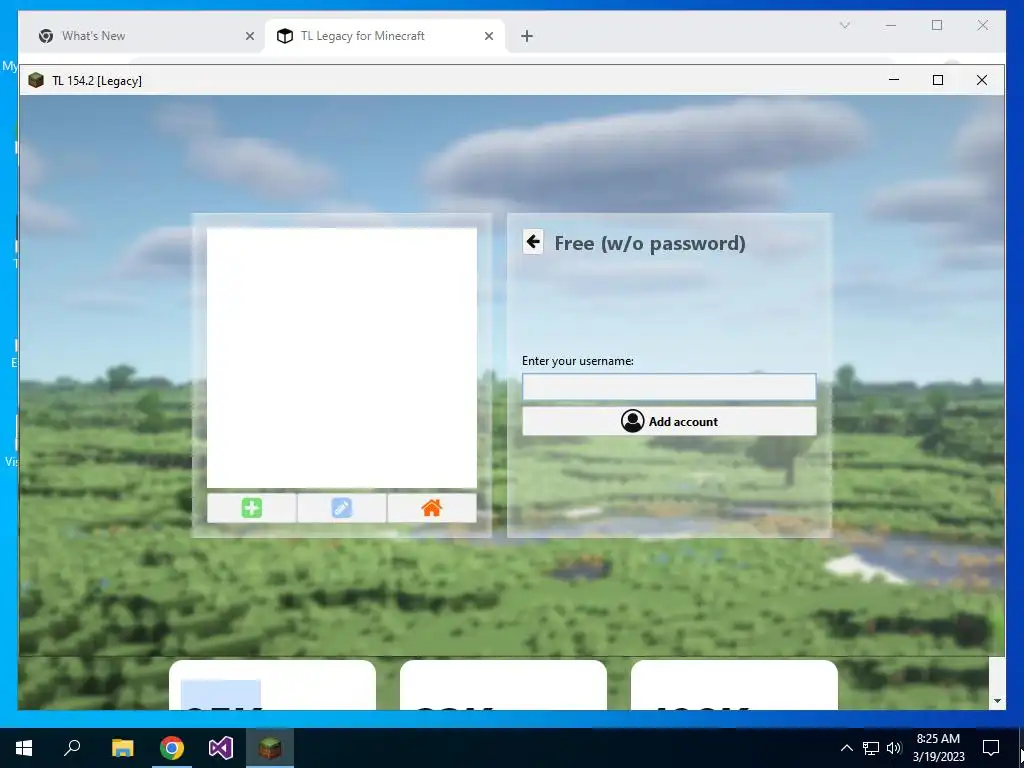This screenshot has height=768, width=1024.
Task: Open taskbar search magnifier
Action: tap(72, 748)
